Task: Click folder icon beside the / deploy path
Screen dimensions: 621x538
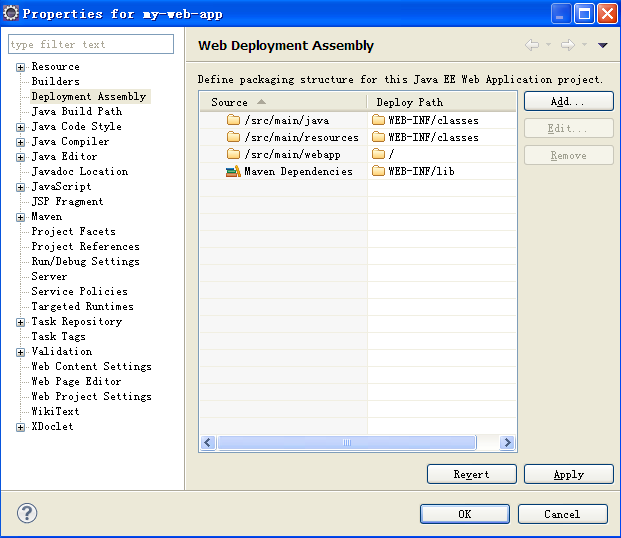Action: pos(378,154)
